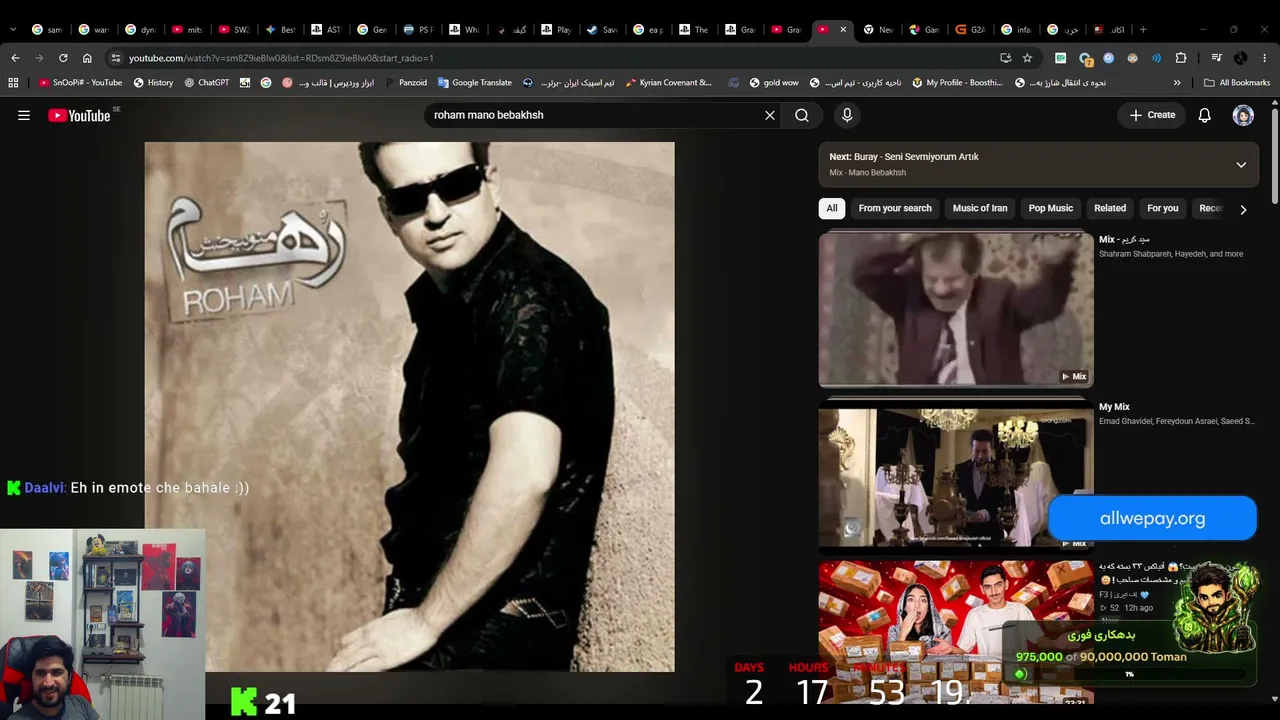Open the Panzoid bookmark
The width and height of the screenshot is (1280, 720).
click(x=405, y=83)
